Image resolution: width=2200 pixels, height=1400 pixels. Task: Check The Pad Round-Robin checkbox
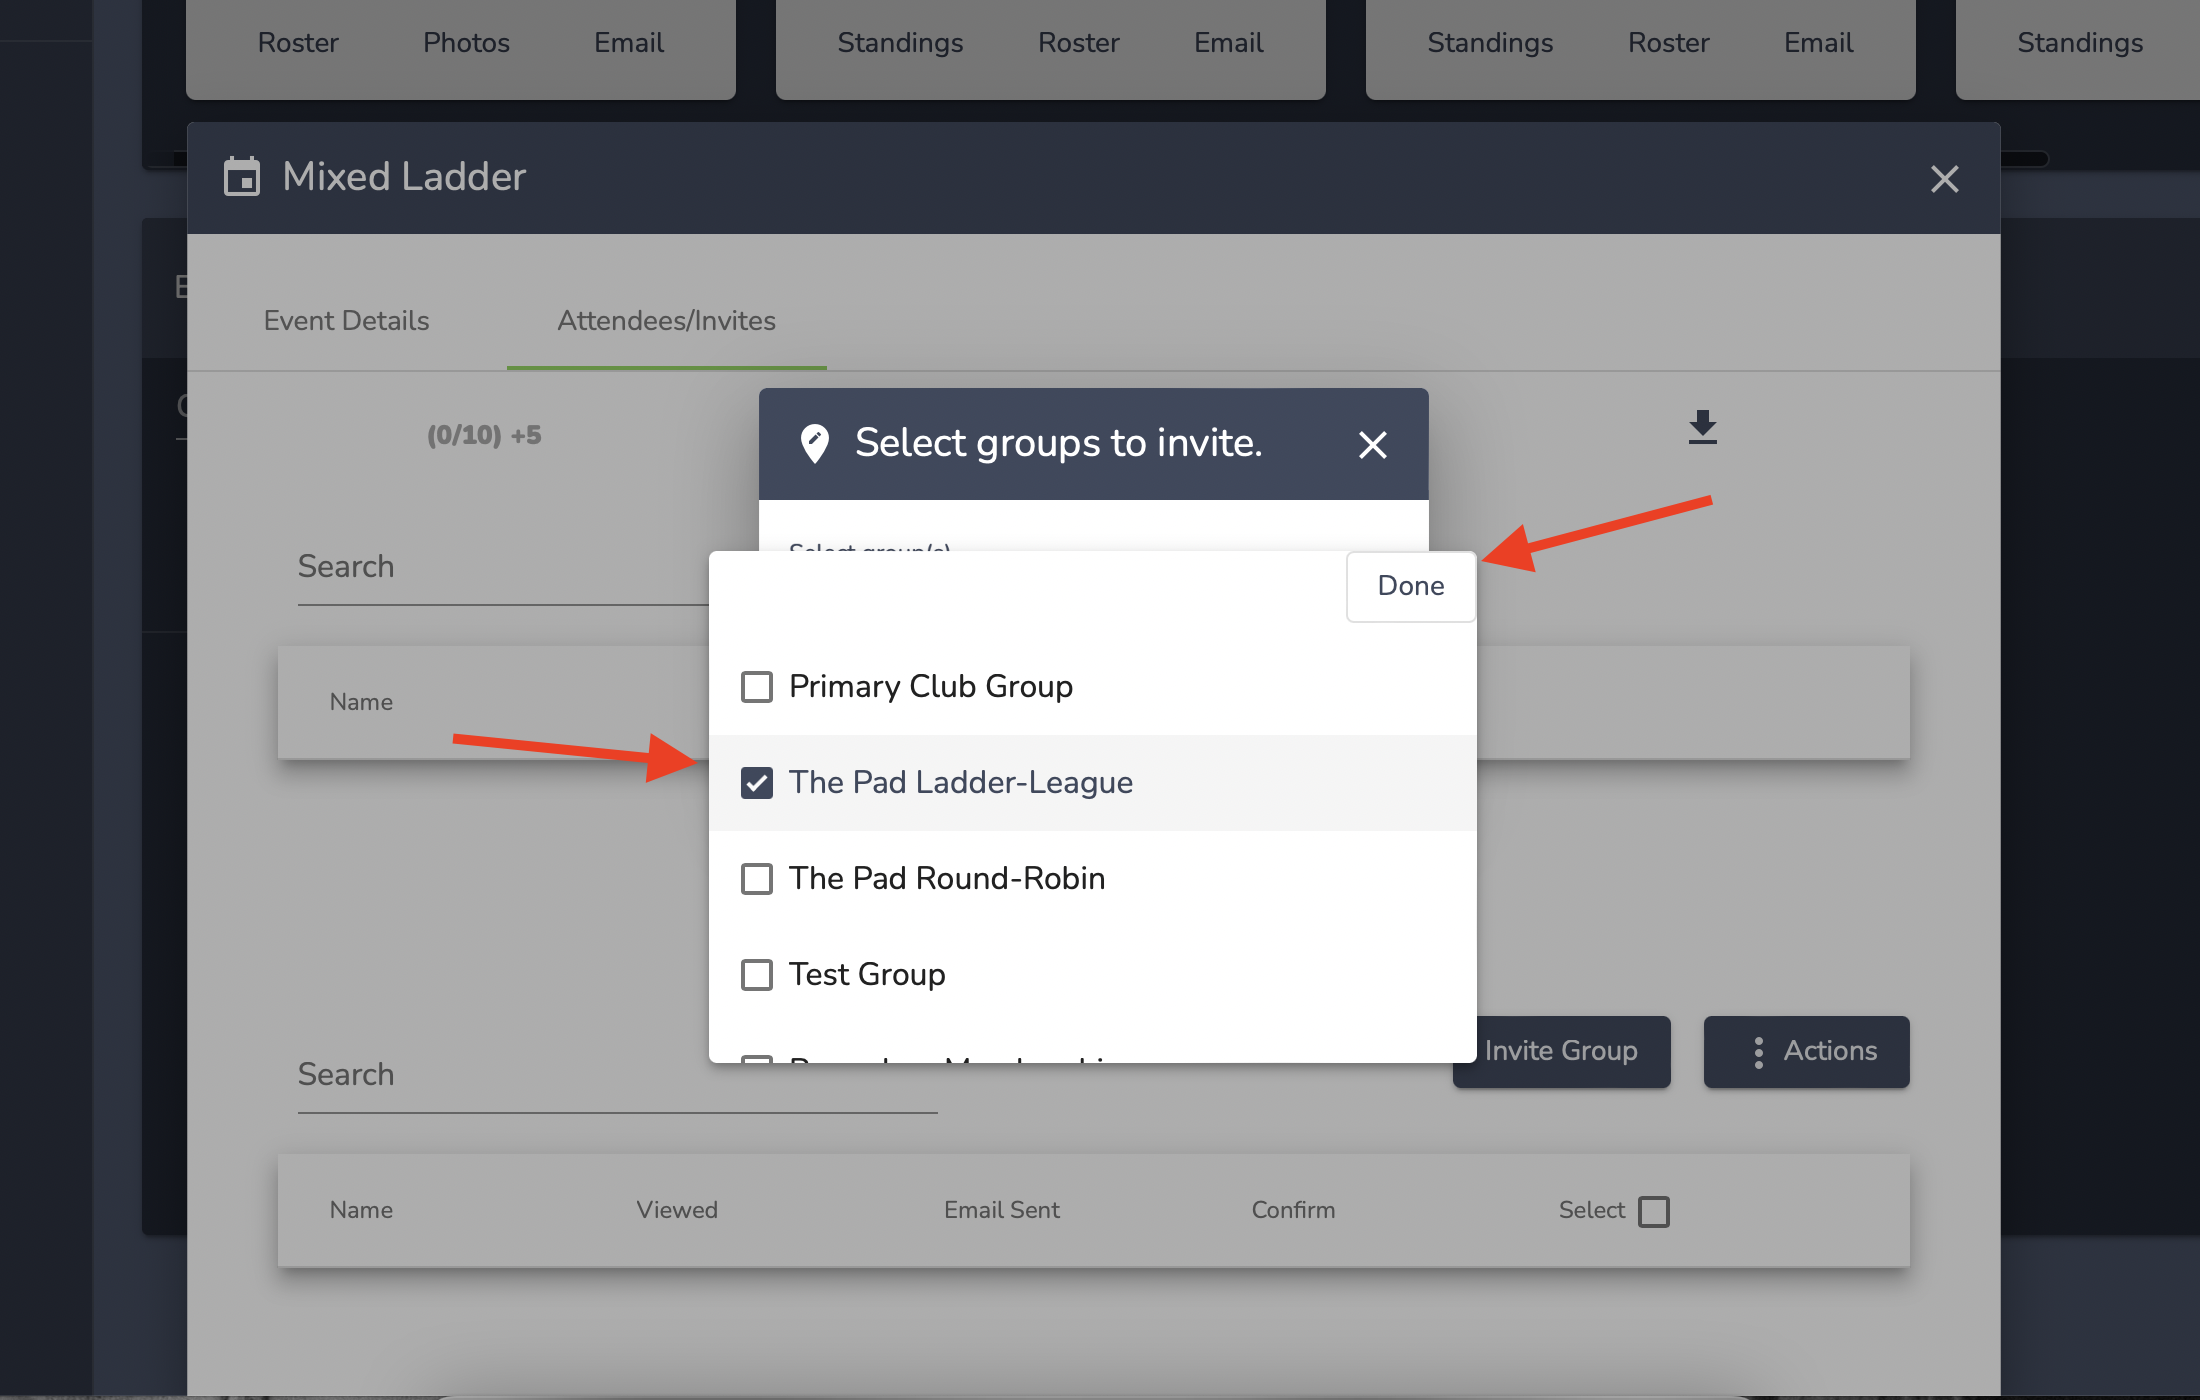point(757,879)
